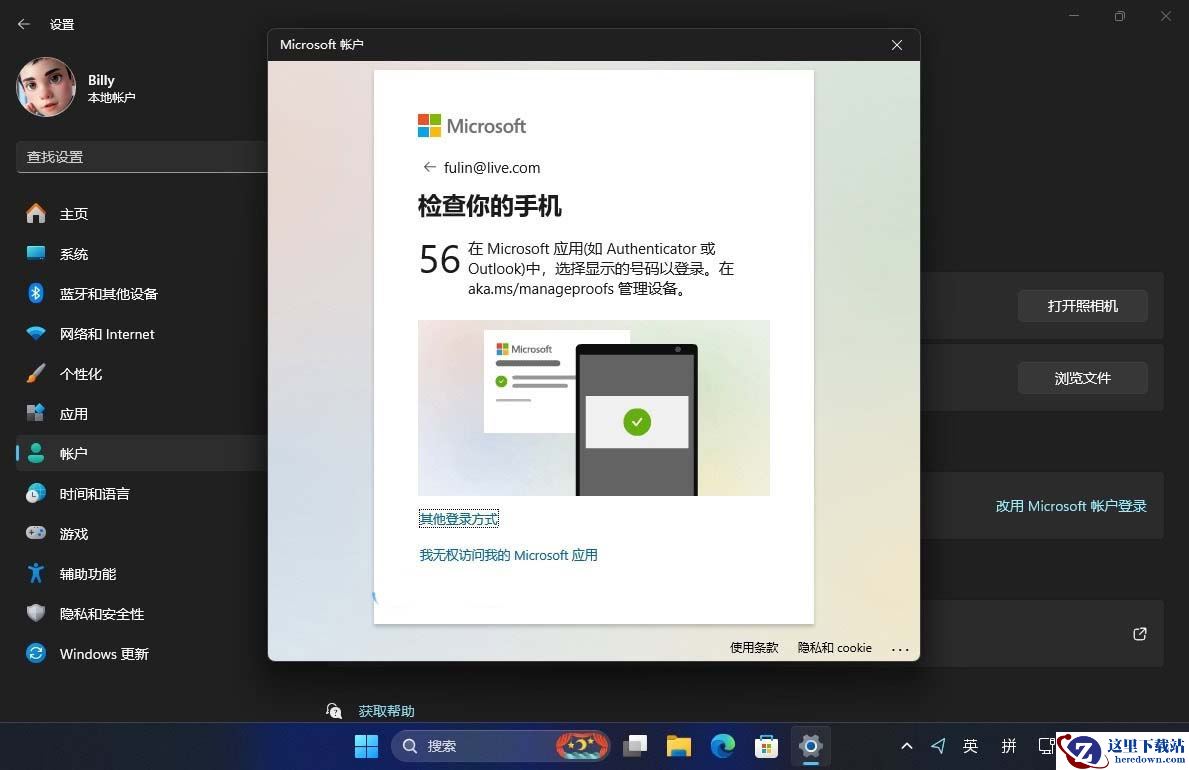Open 时间和语言 settings
Screen dimensions: 1189x770
[142, 494]
